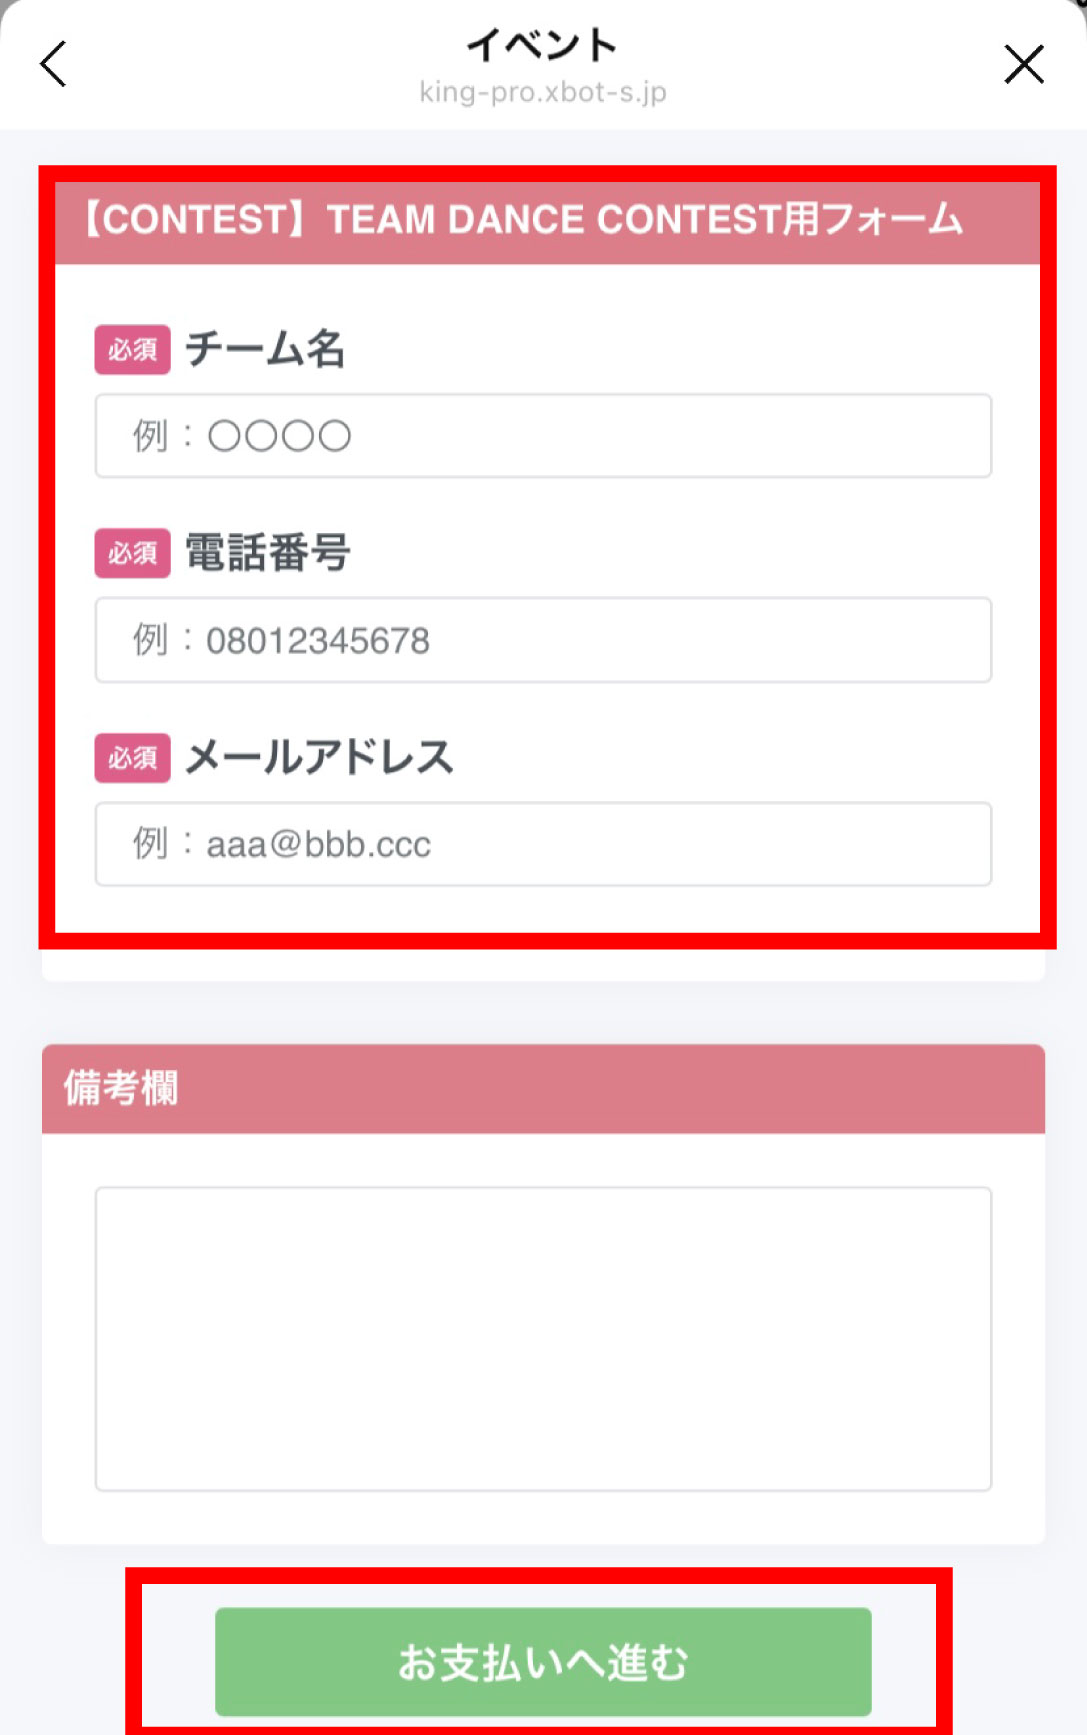1087x1735 pixels.
Task: Tap the イベント page title
Action: 543,45
